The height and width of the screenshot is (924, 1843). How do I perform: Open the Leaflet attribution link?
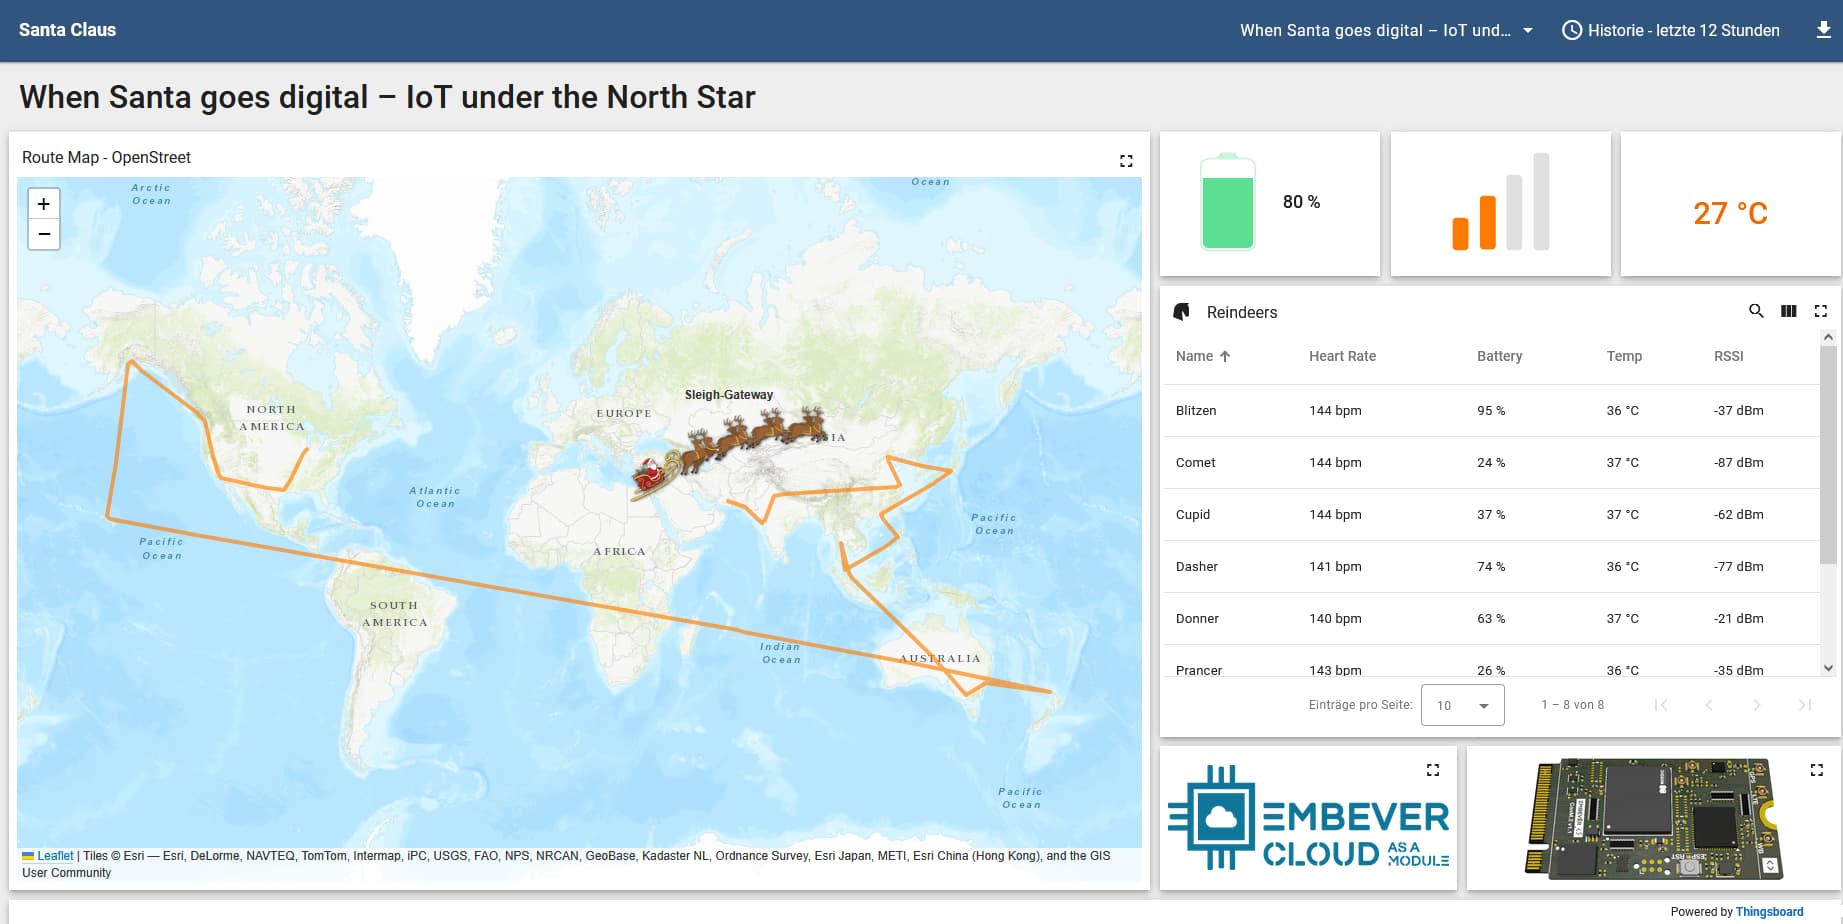point(55,856)
